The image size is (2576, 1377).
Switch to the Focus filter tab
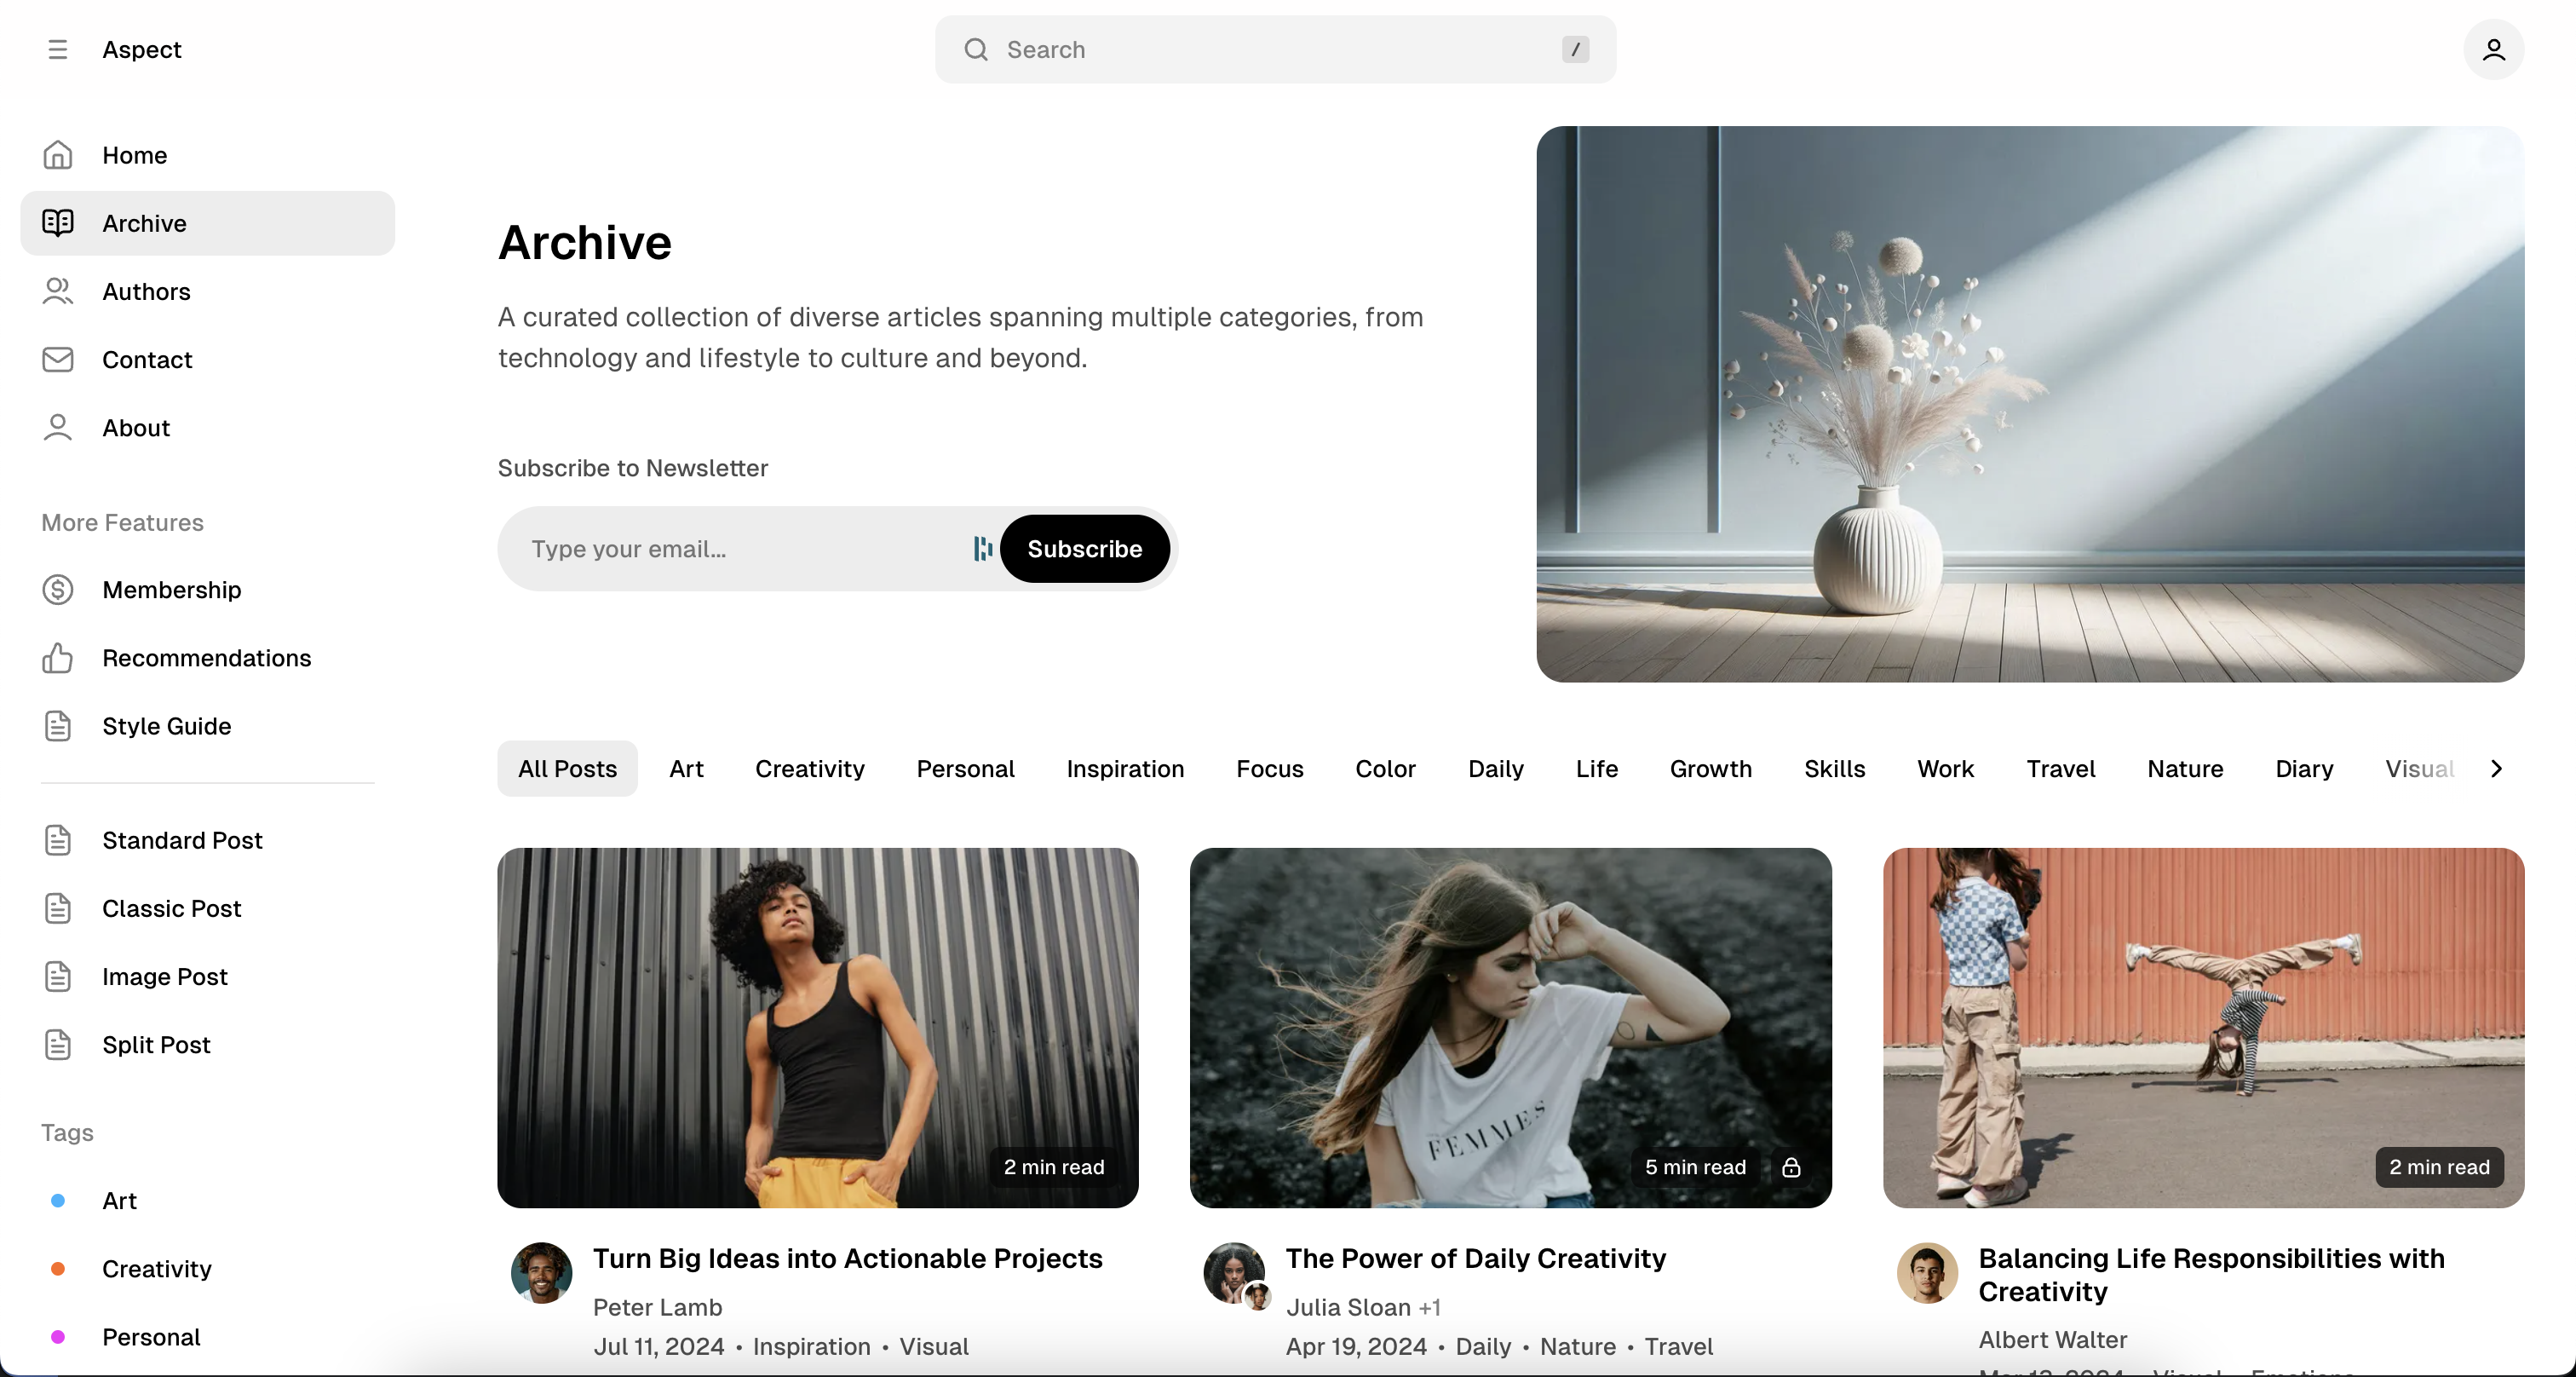pyautogui.click(x=1269, y=768)
